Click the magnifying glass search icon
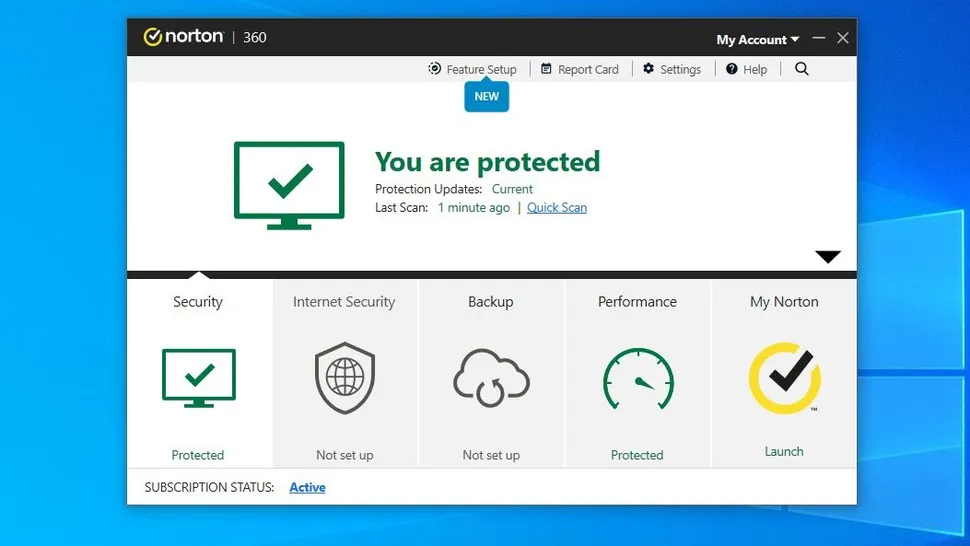970x546 pixels. 801,69
